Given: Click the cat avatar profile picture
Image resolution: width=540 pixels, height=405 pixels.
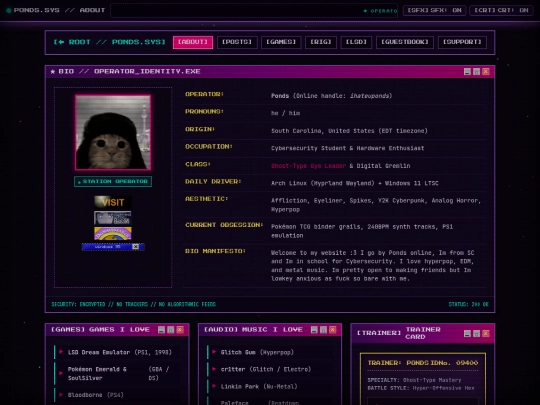Looking at the screenshot, I should point(113,133).
